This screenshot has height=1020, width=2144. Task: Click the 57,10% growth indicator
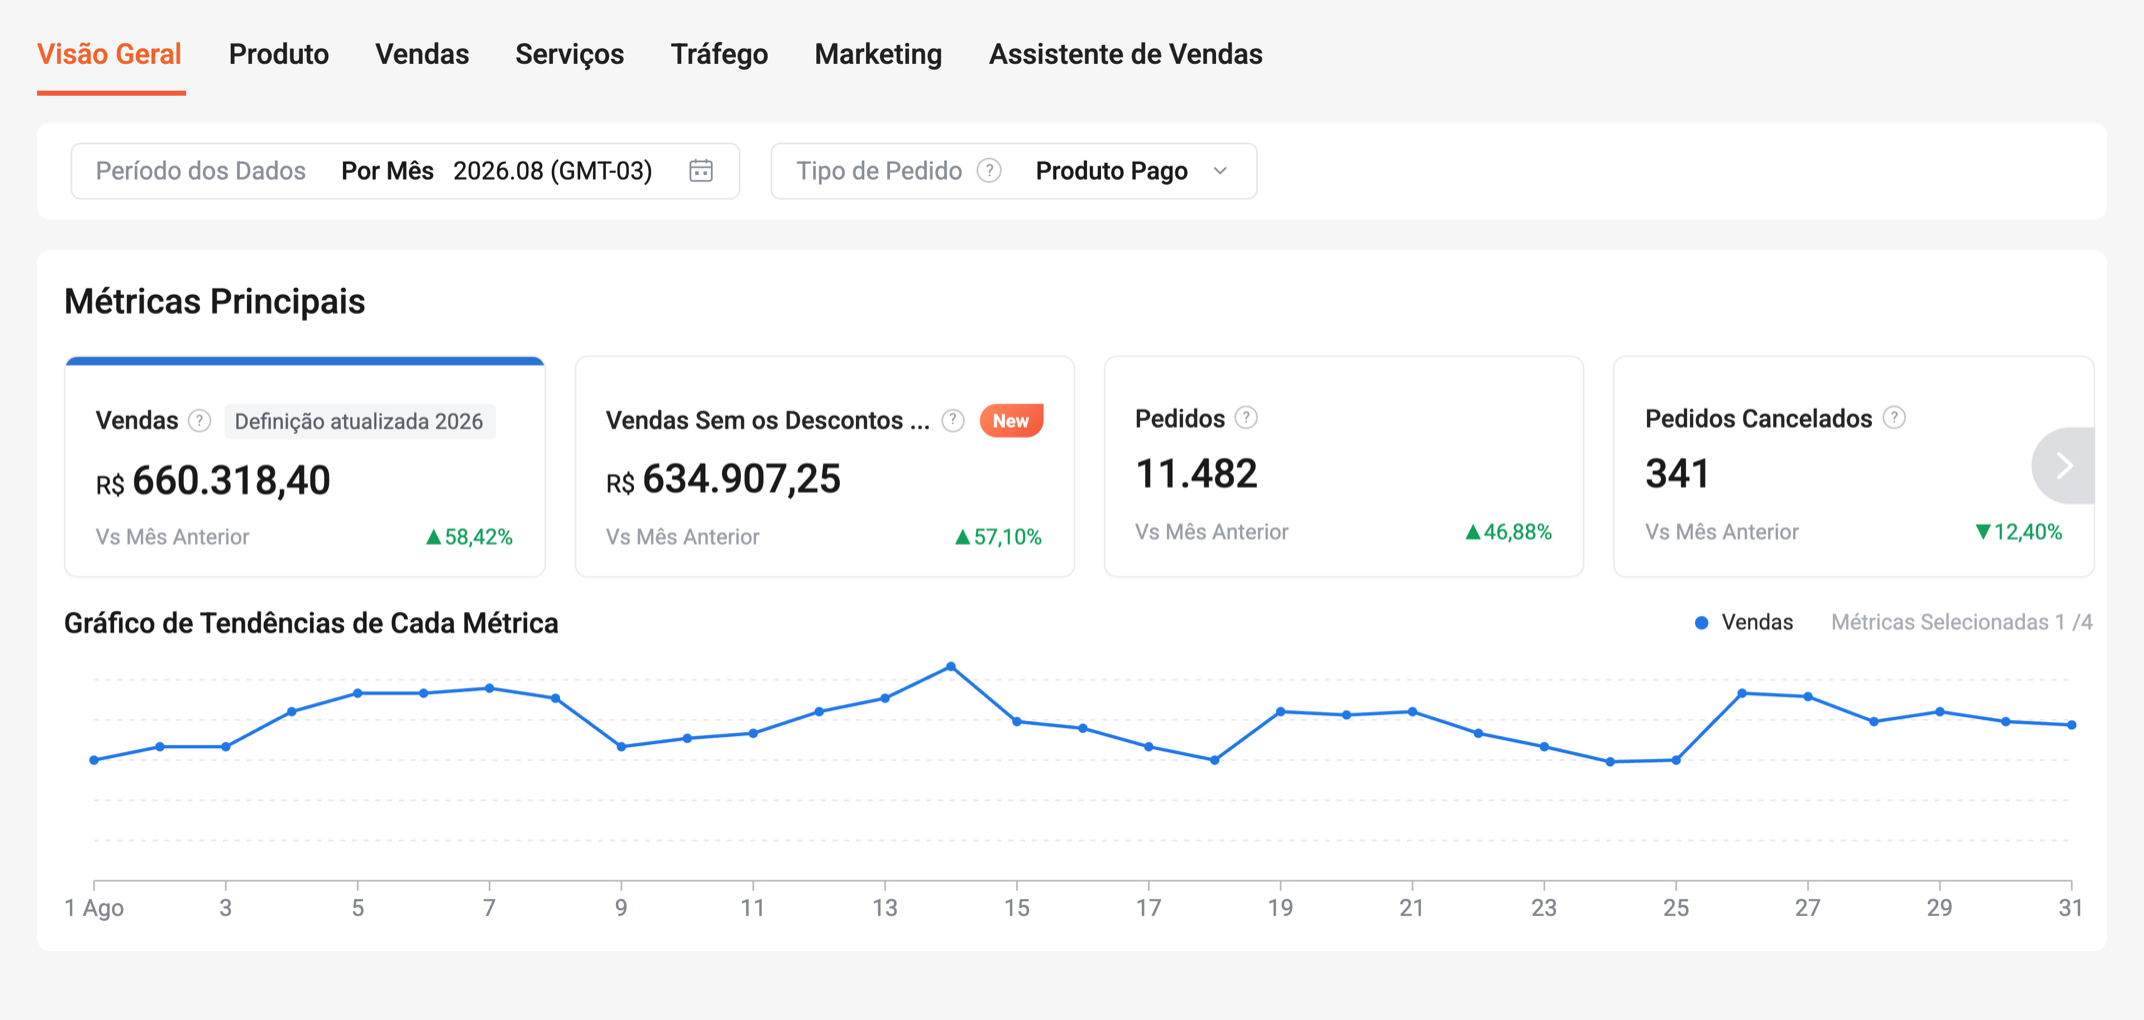coord(998,537)
